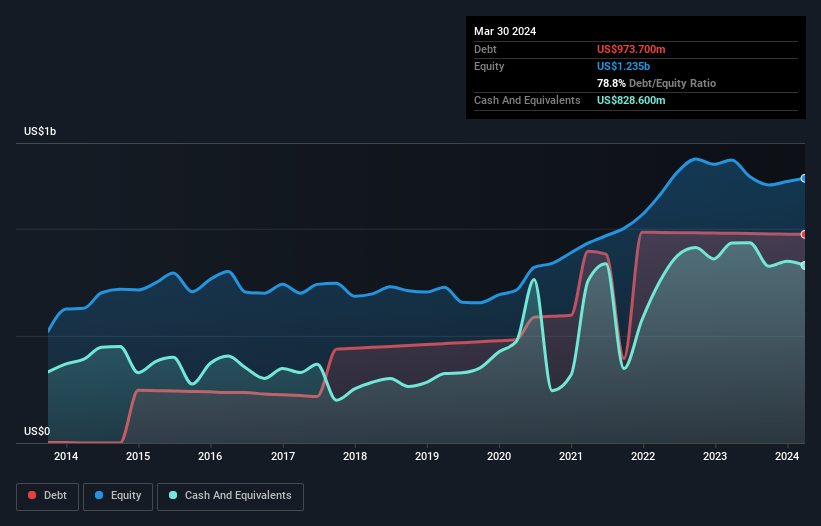Click Cash And Equivalents label in tooltip
The width and height of the screenshot is (821, 526).
527,100
